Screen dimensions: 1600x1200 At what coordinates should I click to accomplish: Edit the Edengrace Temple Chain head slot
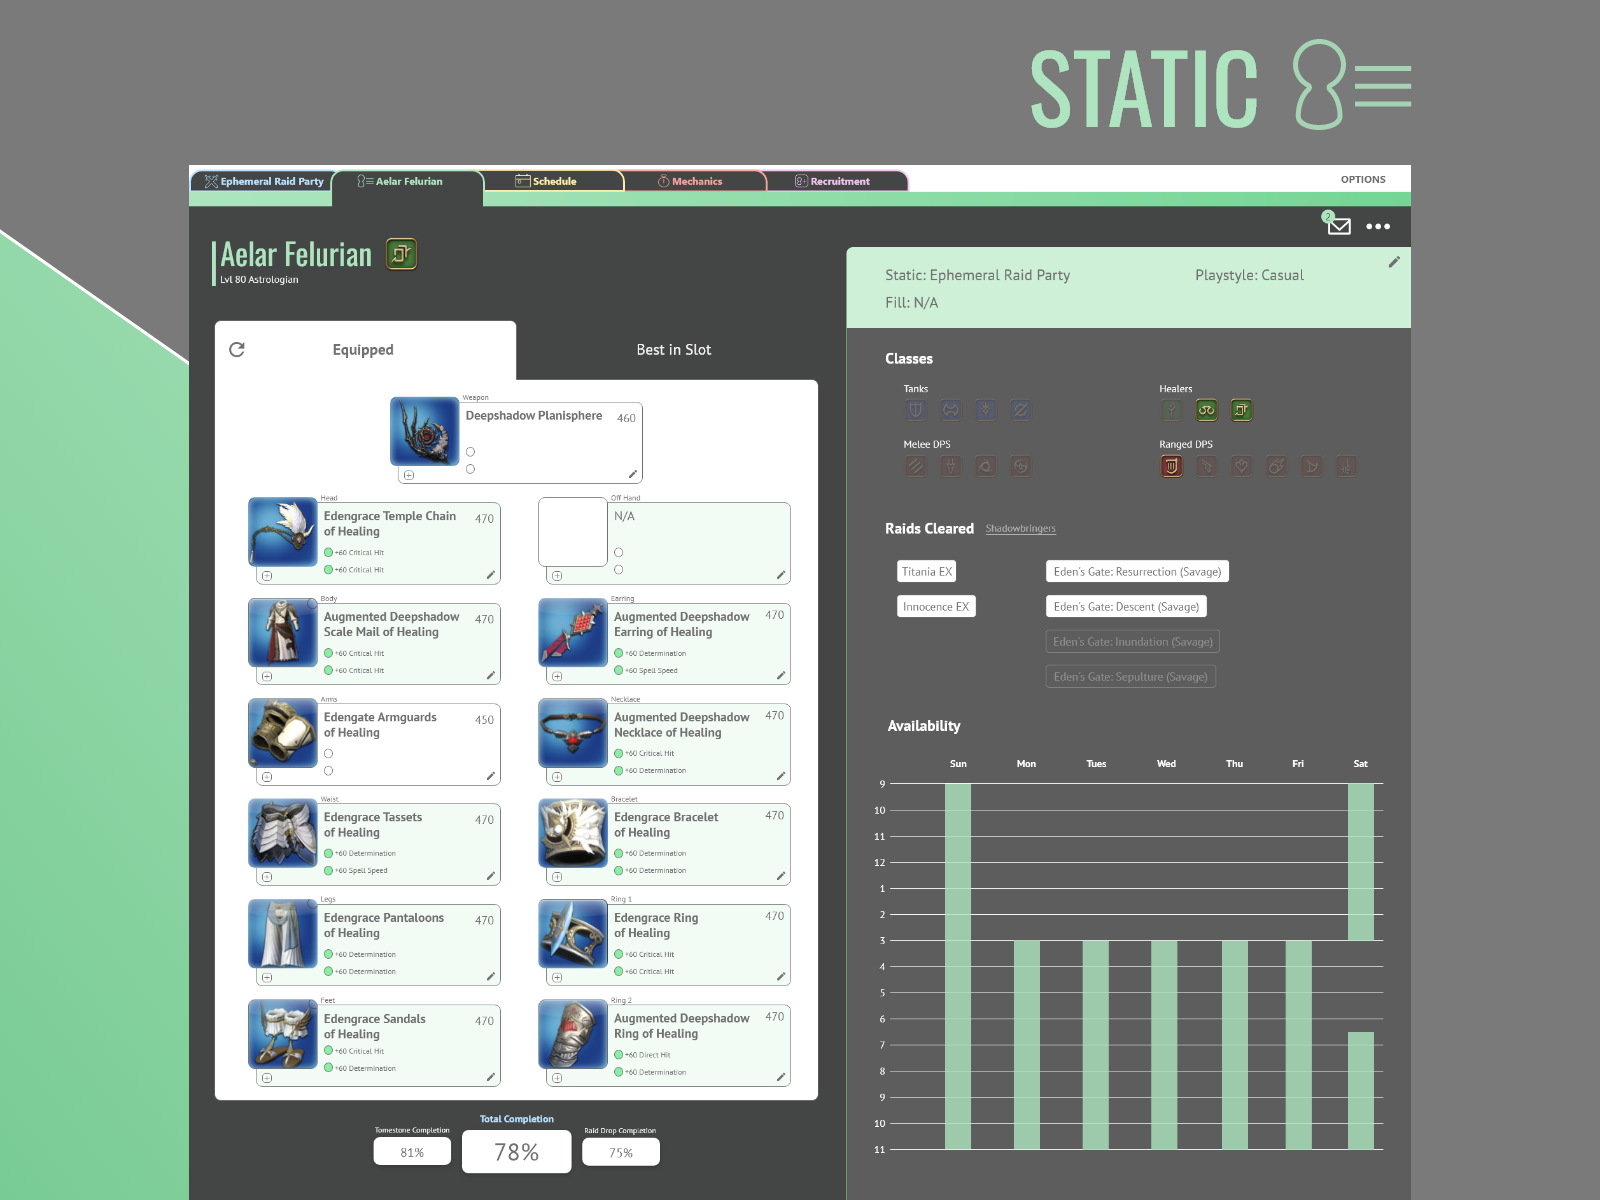click(x=491, y=575)
